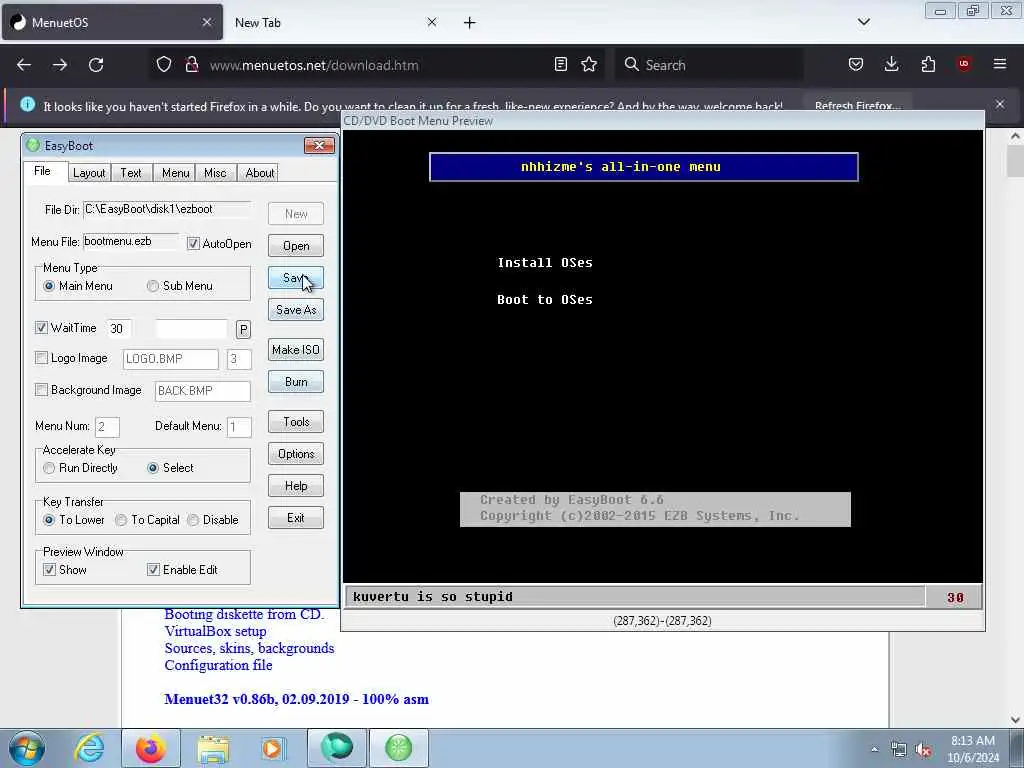1024x768 pixels.
Task: Click the Refresh Firefox button
Action: [857, 106]
